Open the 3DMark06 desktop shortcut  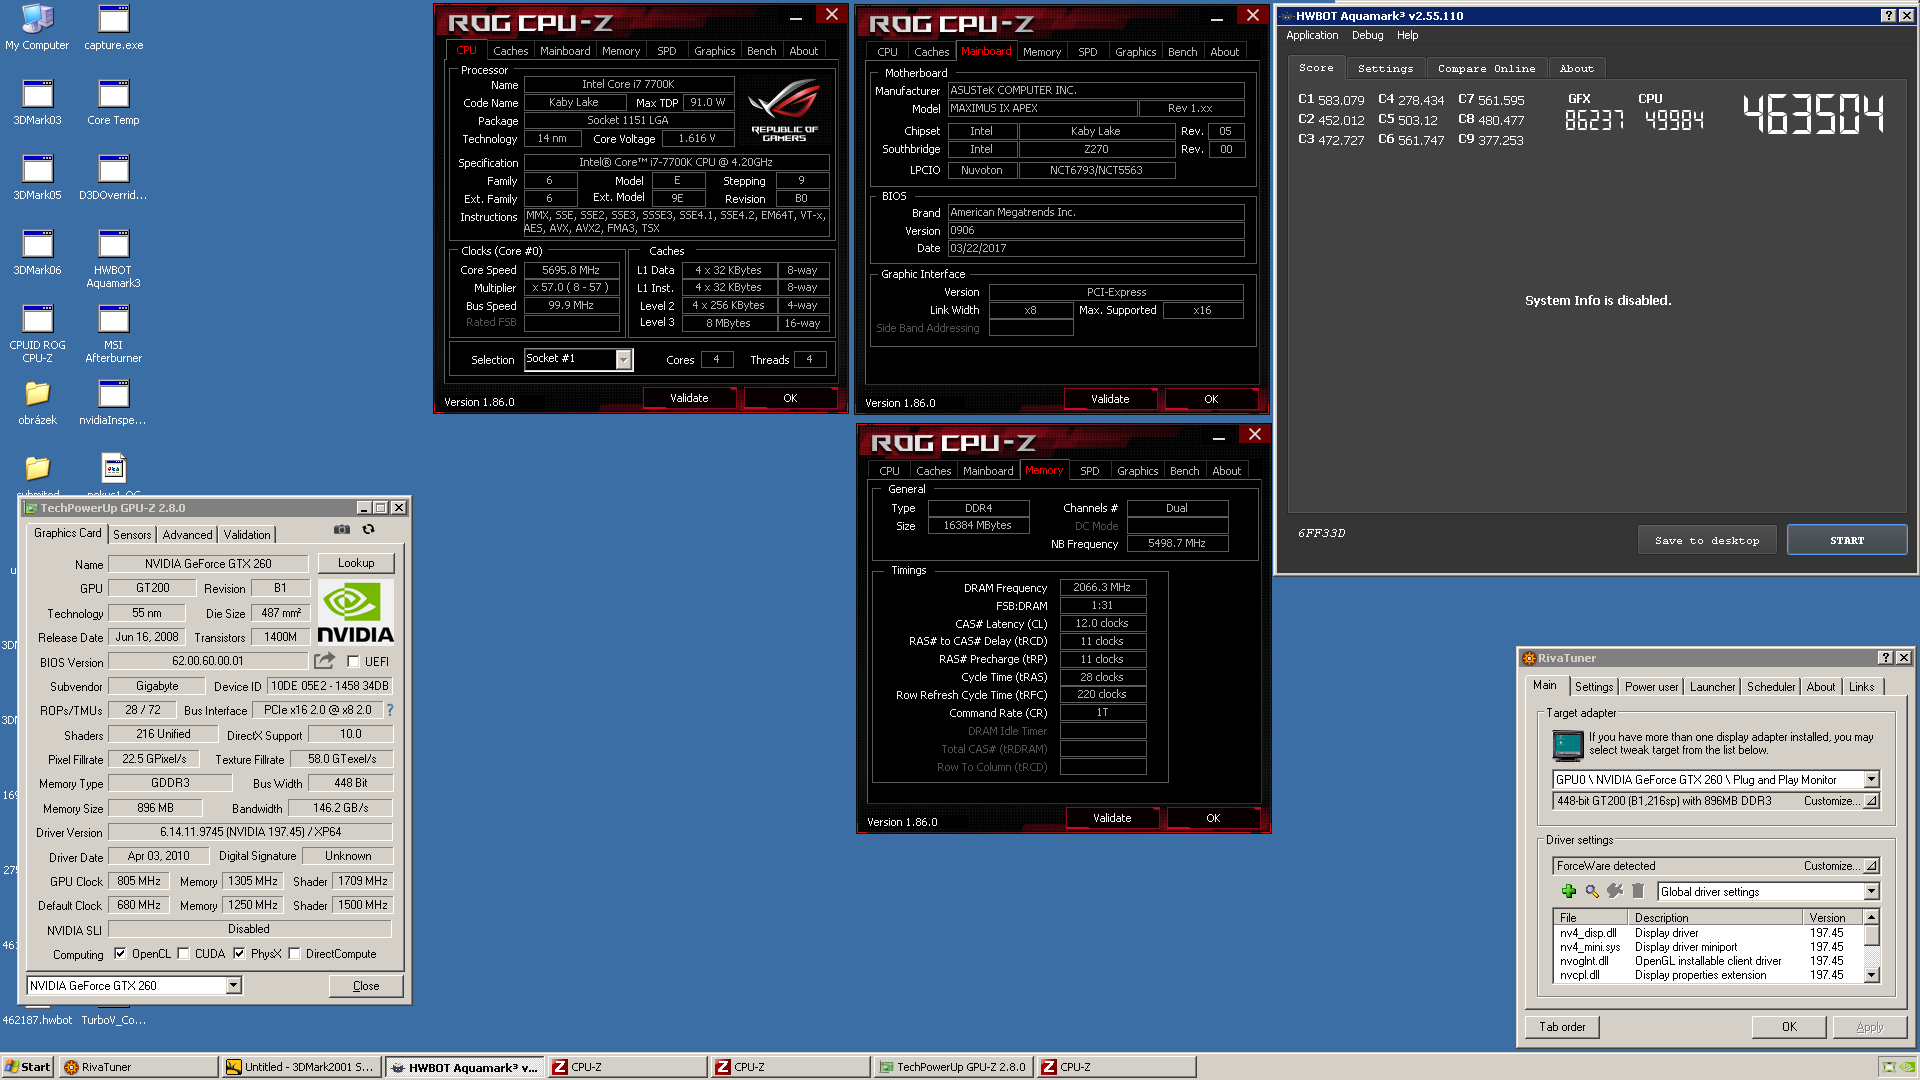[37, 252]
